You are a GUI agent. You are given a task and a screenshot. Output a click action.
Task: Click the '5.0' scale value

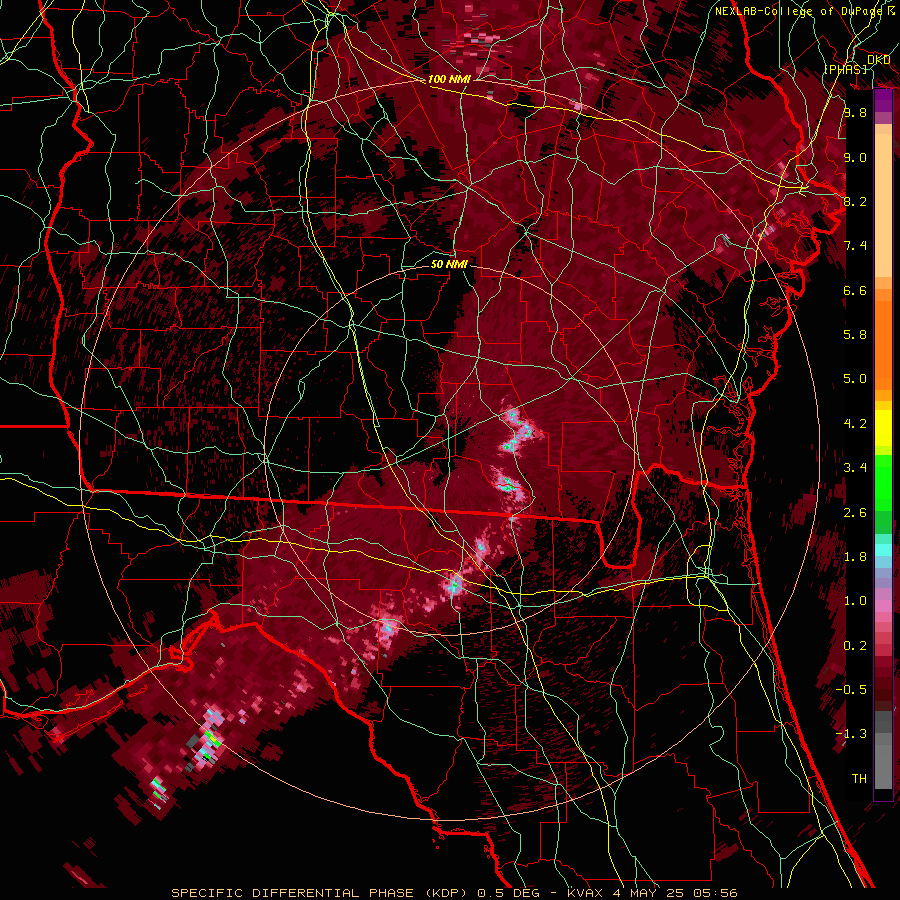[x=855, y=379]
